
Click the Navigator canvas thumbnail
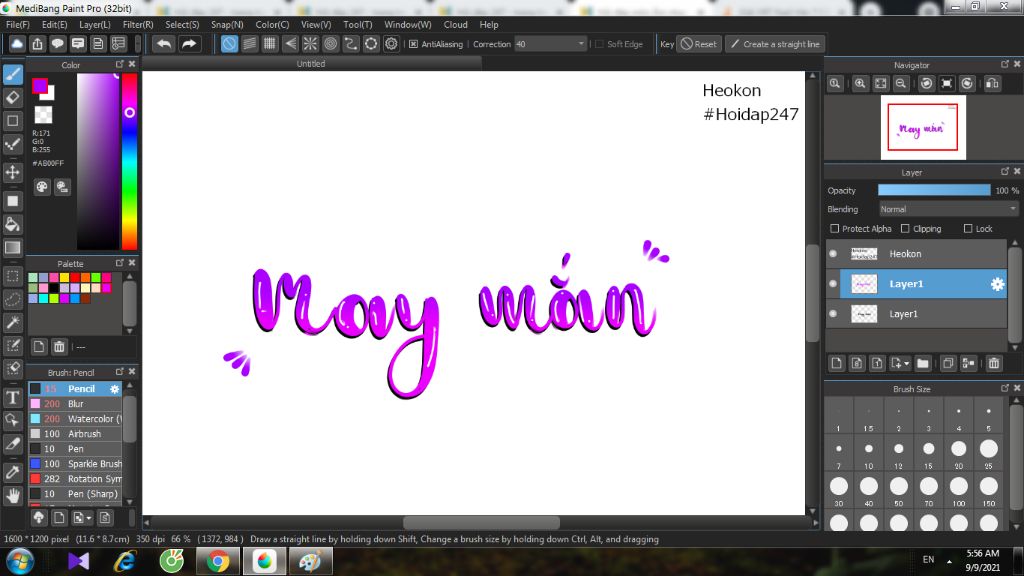pos(923,127)
